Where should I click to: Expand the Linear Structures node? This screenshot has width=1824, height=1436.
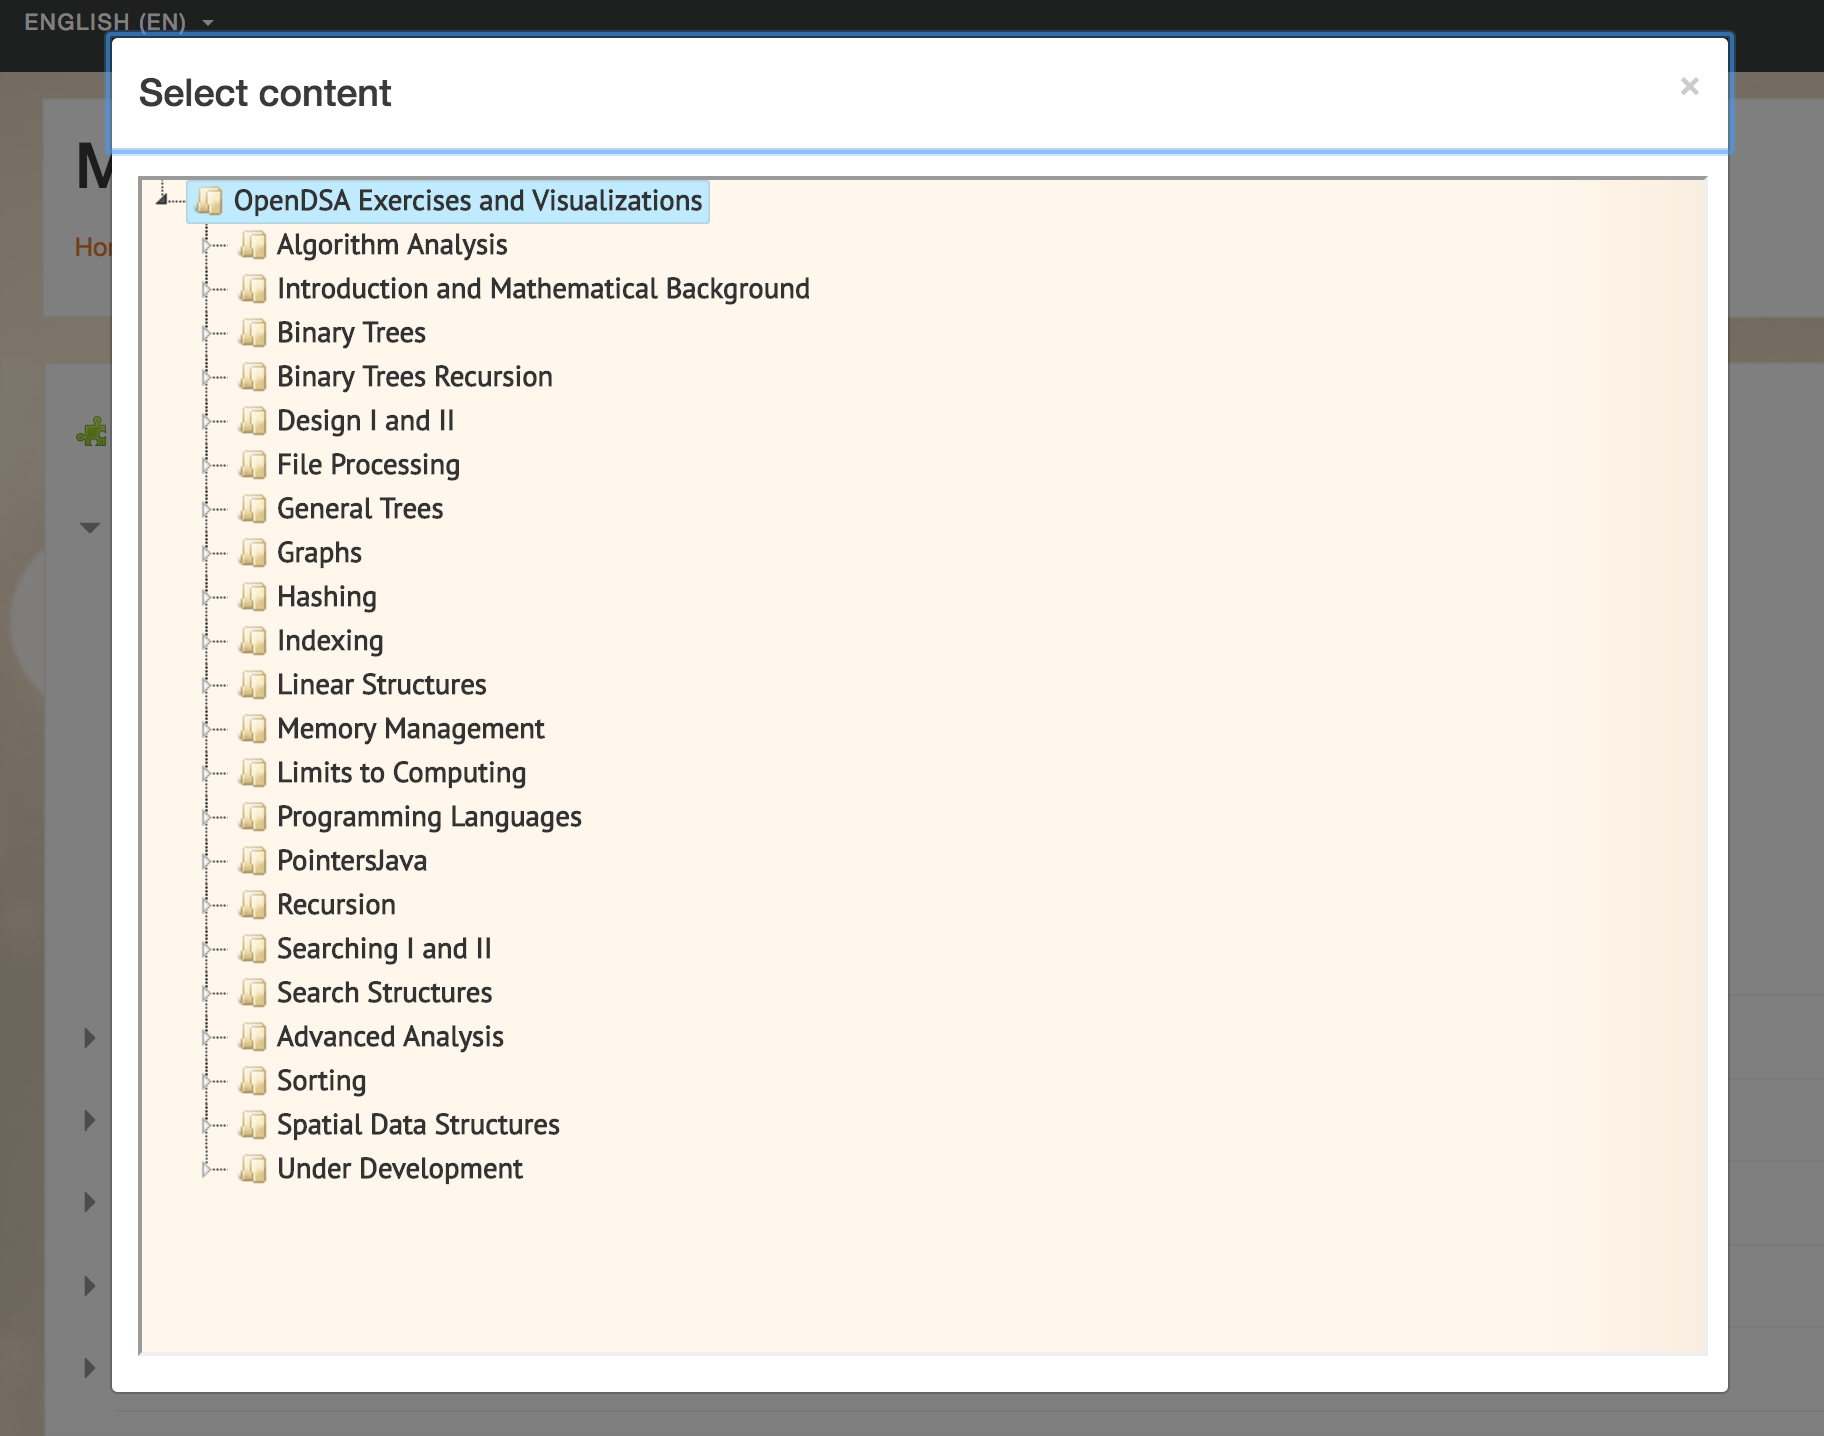[206, 685]
